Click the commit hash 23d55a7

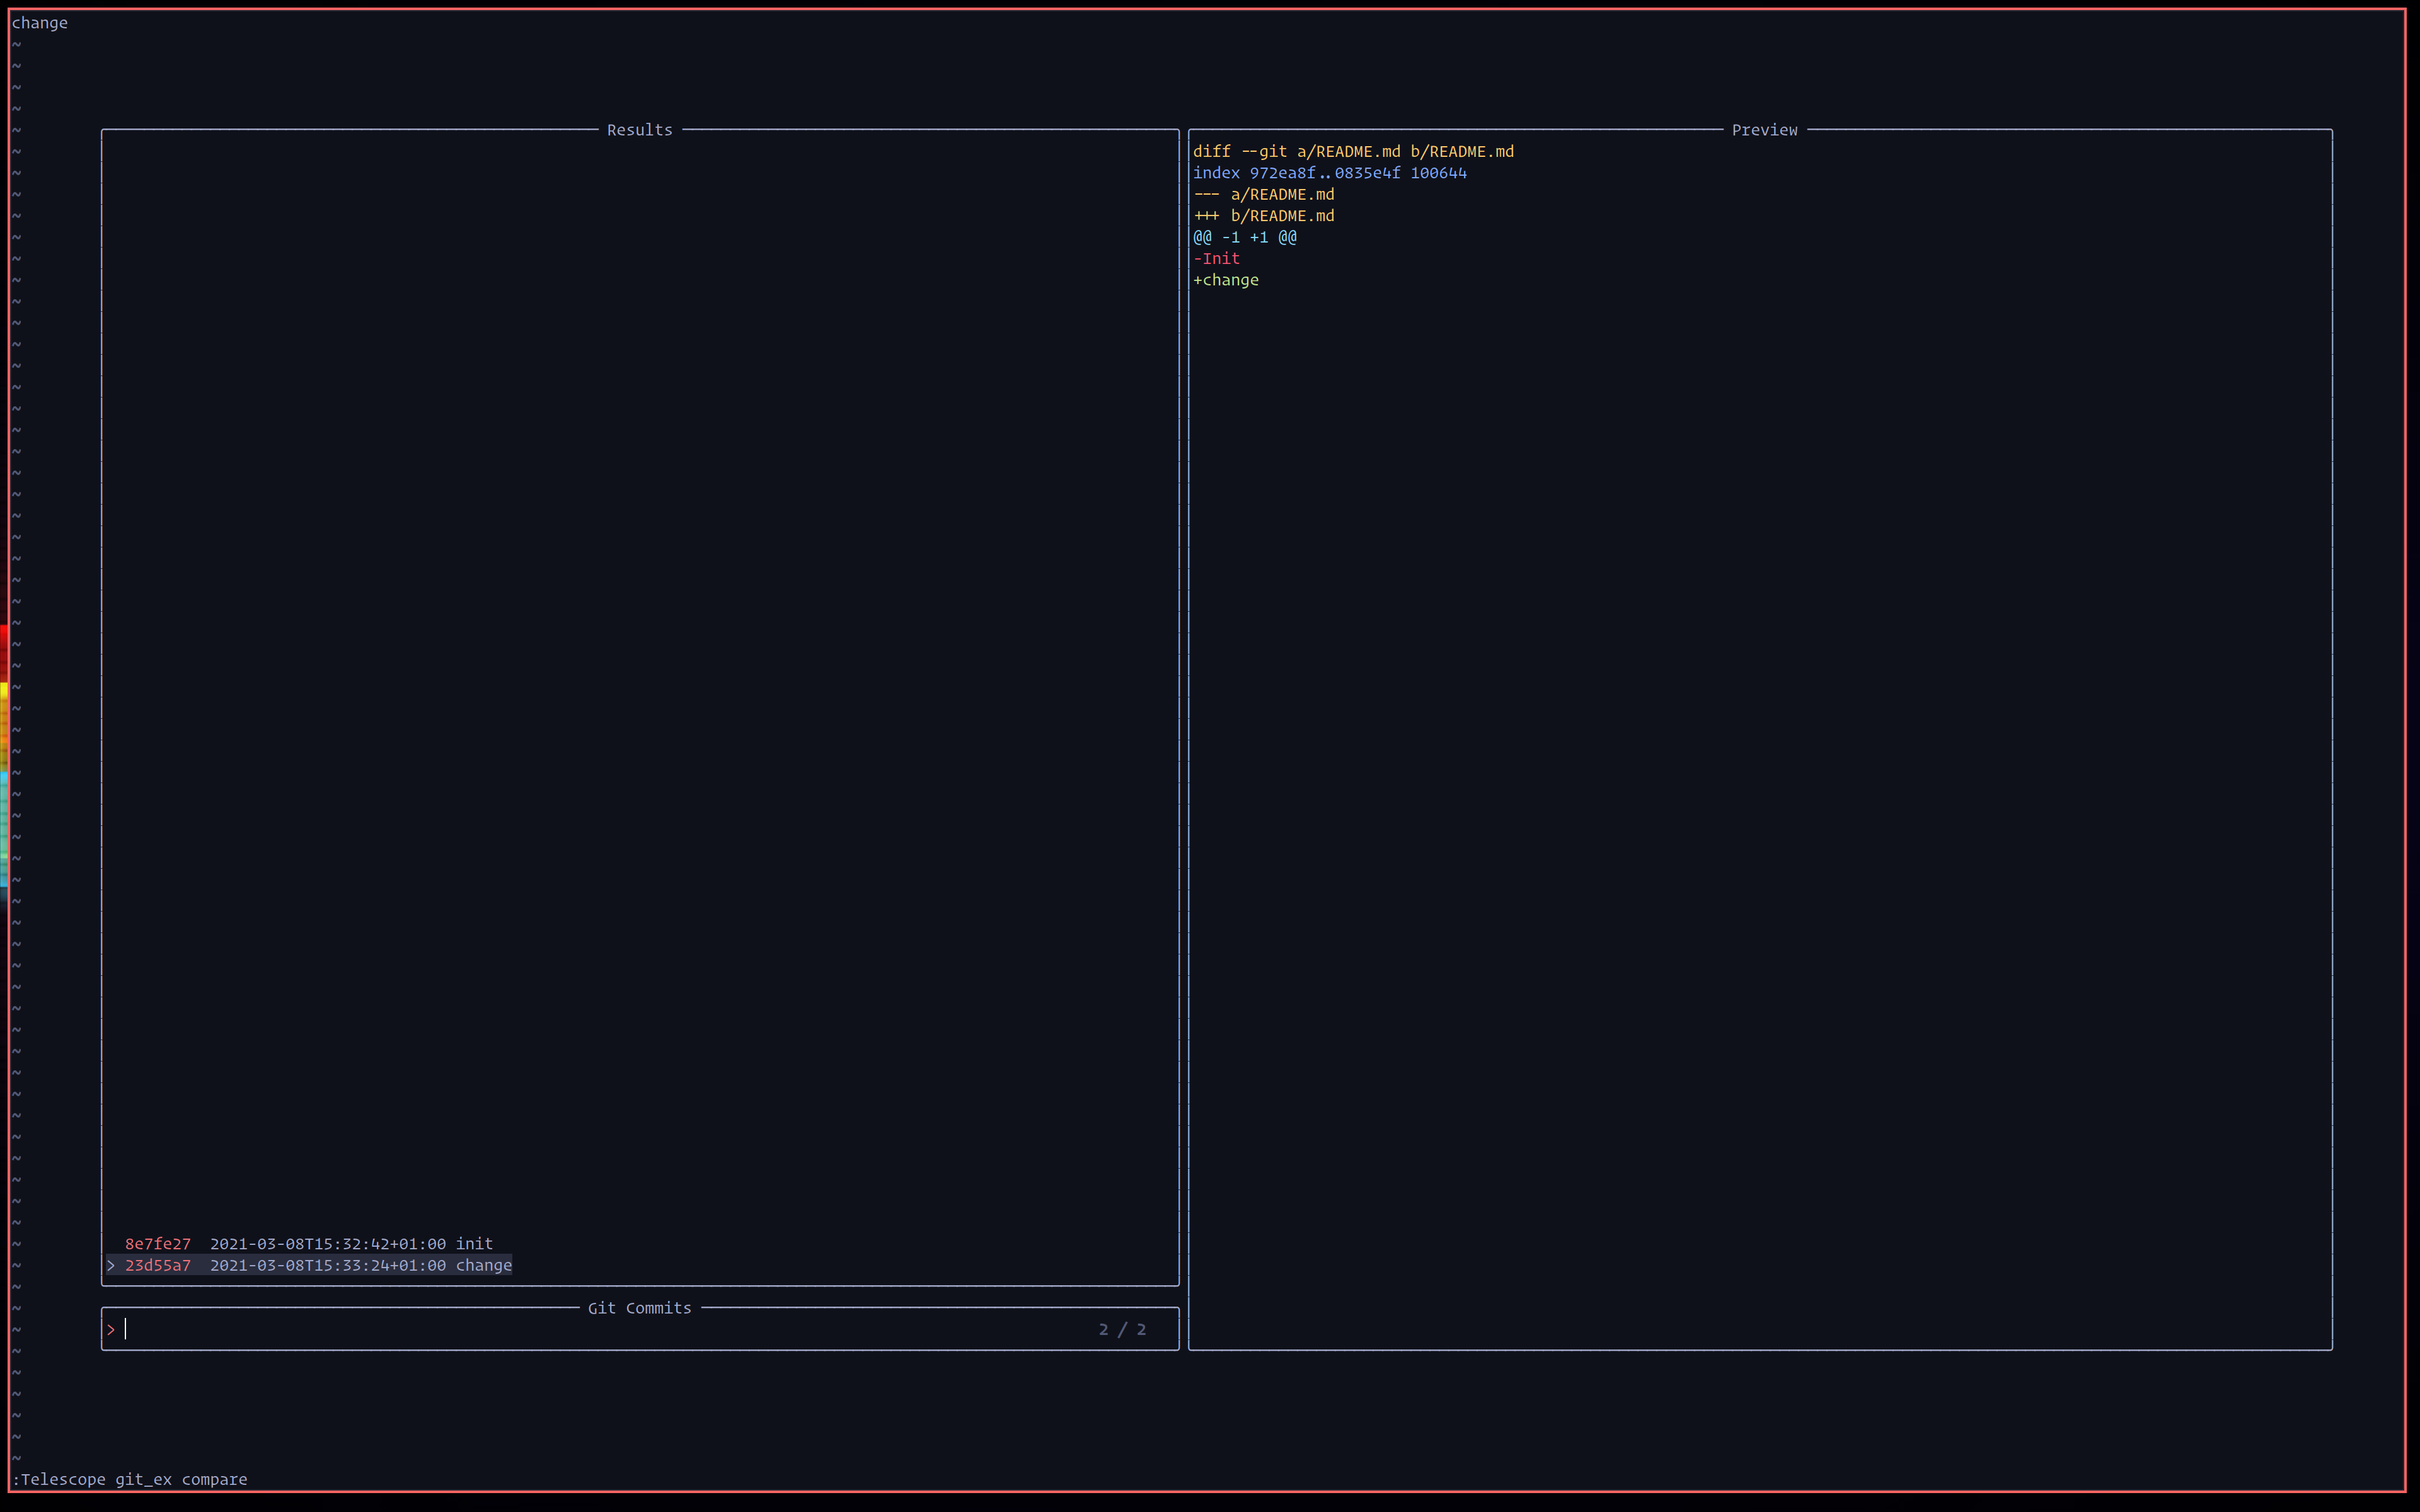click(x=158, y=1265)
